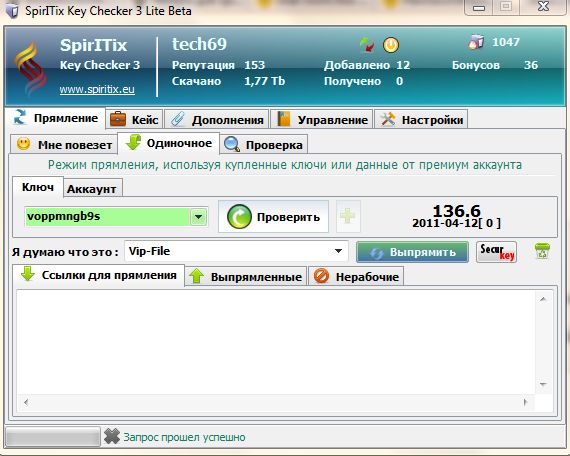This screenshot has width=570, height=456.
Task: Switch to the Управление tab
Action: click(x=322, y=119)
